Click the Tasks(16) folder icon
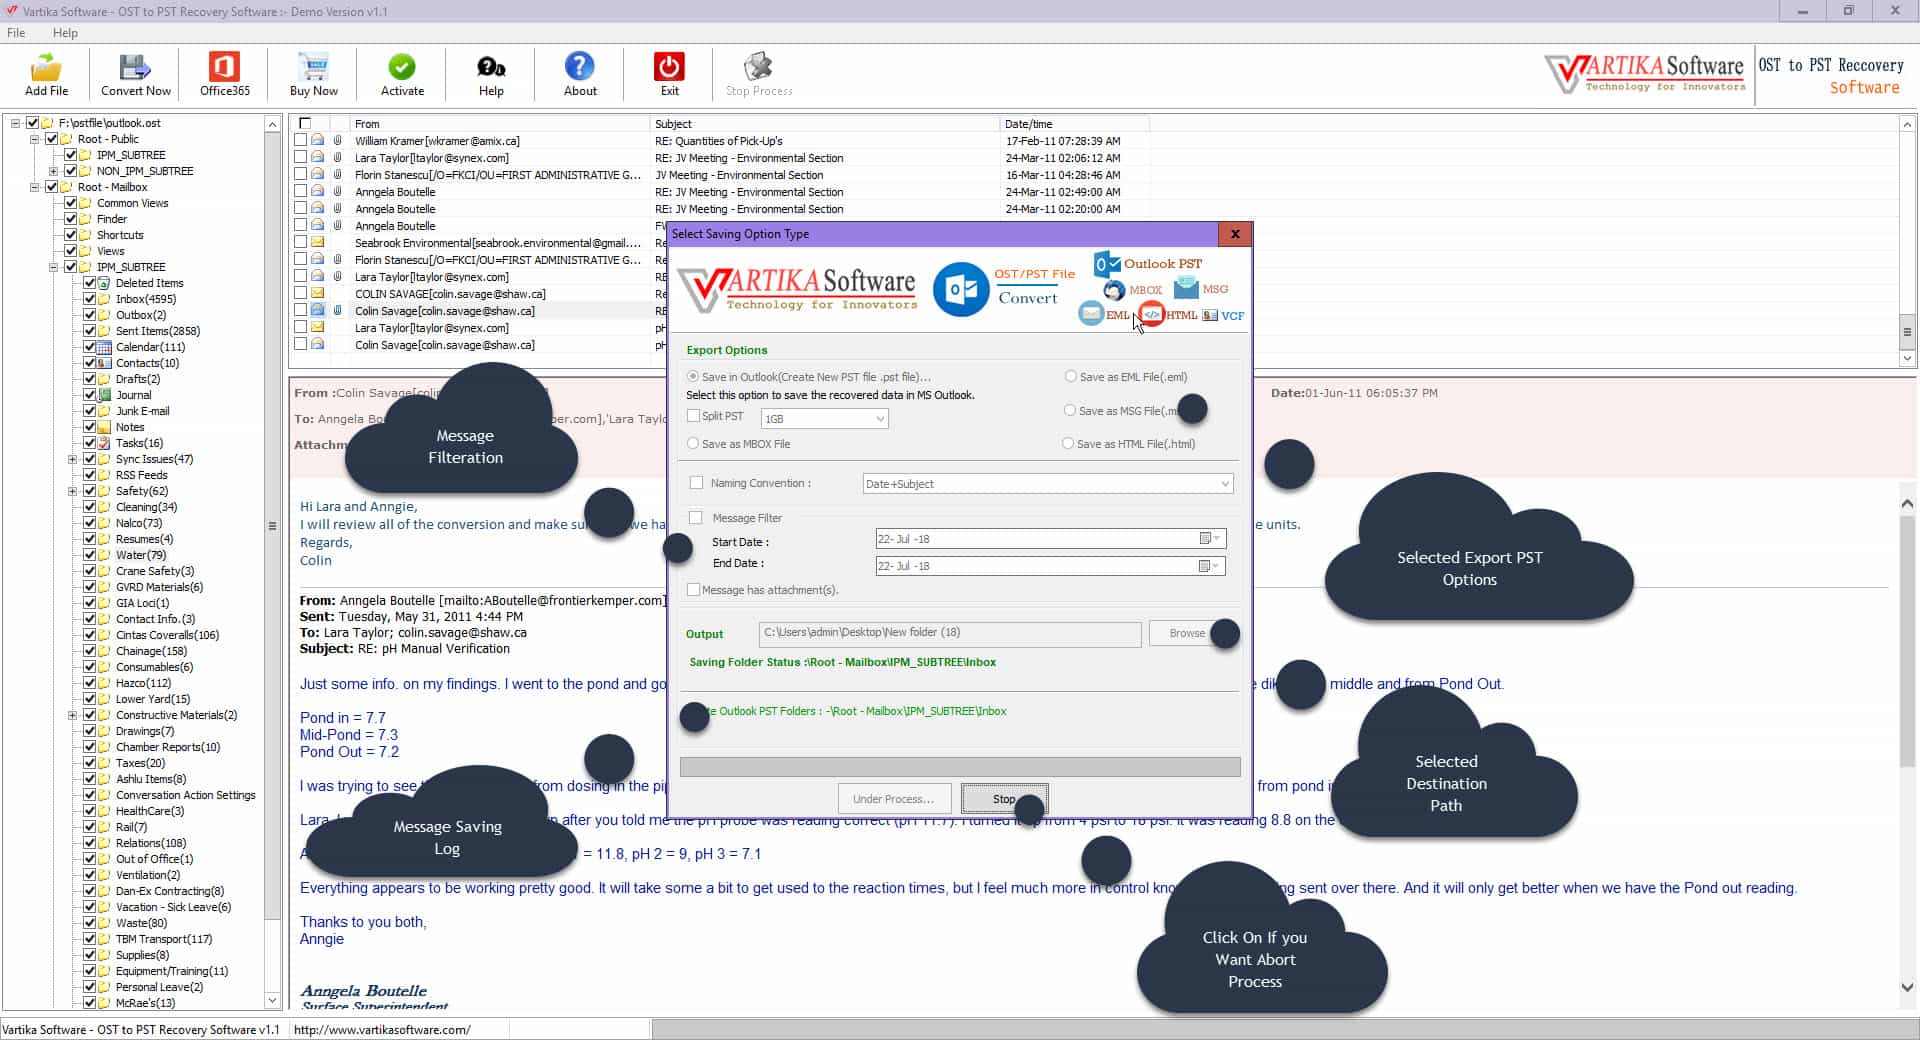 click(x=105, y=443)
